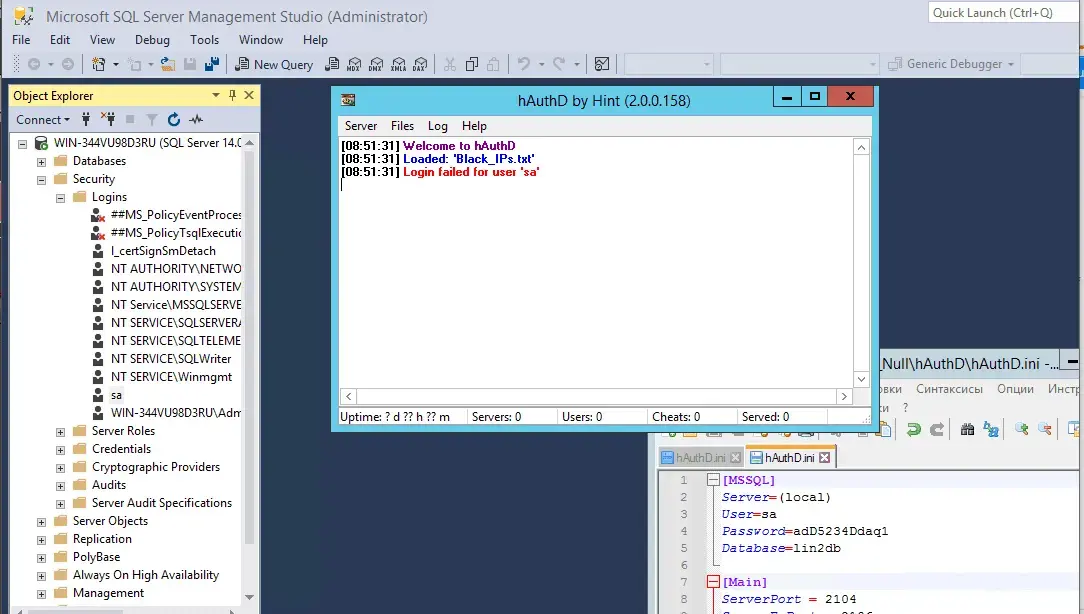Open the Undo history dropdown arrow
This screenshot has width=1084, height=614.
tap(541, 64)
